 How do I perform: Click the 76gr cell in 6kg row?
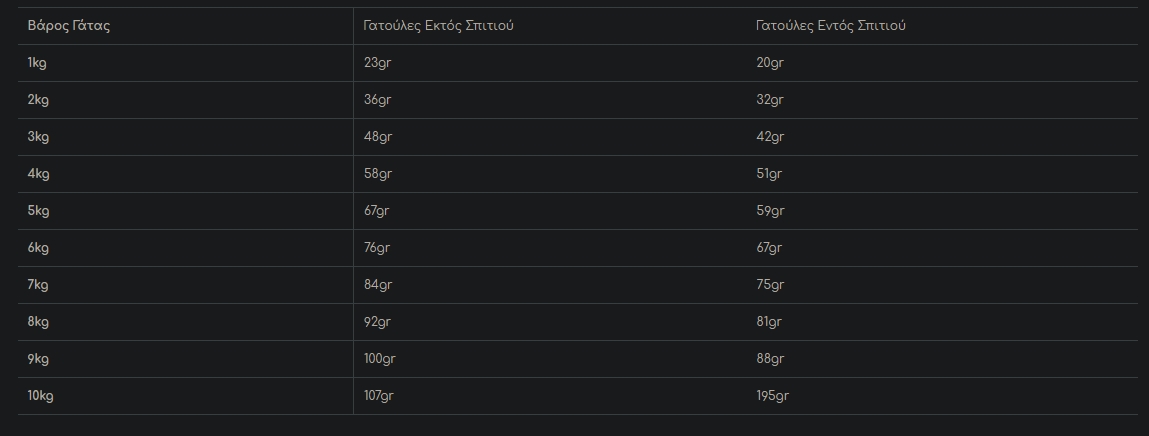pyautogui.click(x=377, y=248)
